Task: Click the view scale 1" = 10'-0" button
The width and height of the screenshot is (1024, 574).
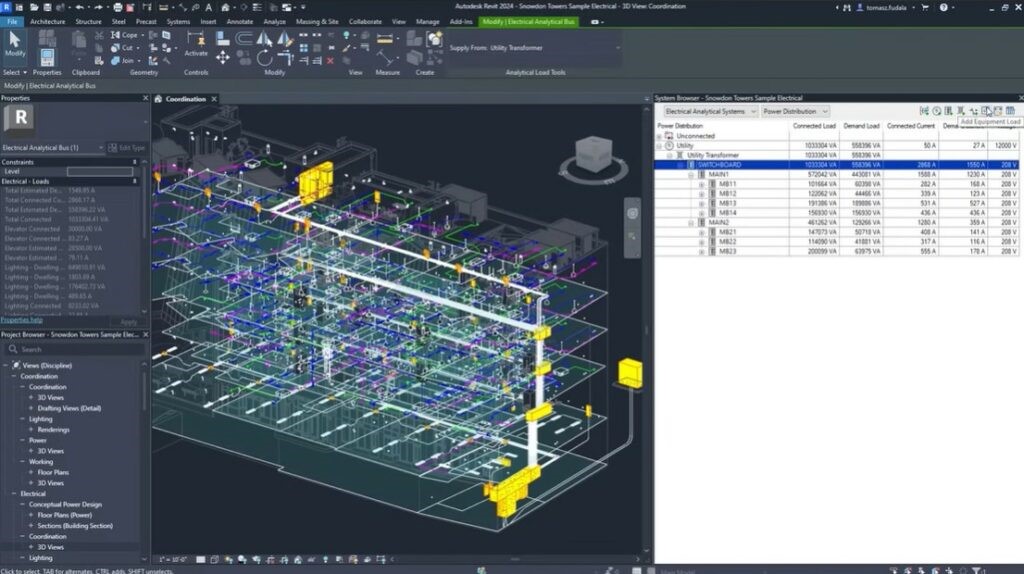Action: point(173,560)
